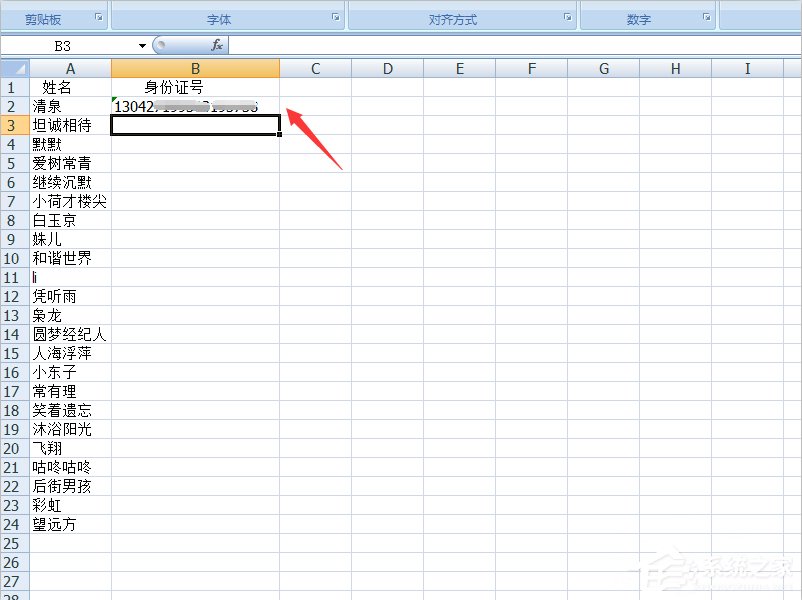
Task: Select the column B header
Action: 195,68
